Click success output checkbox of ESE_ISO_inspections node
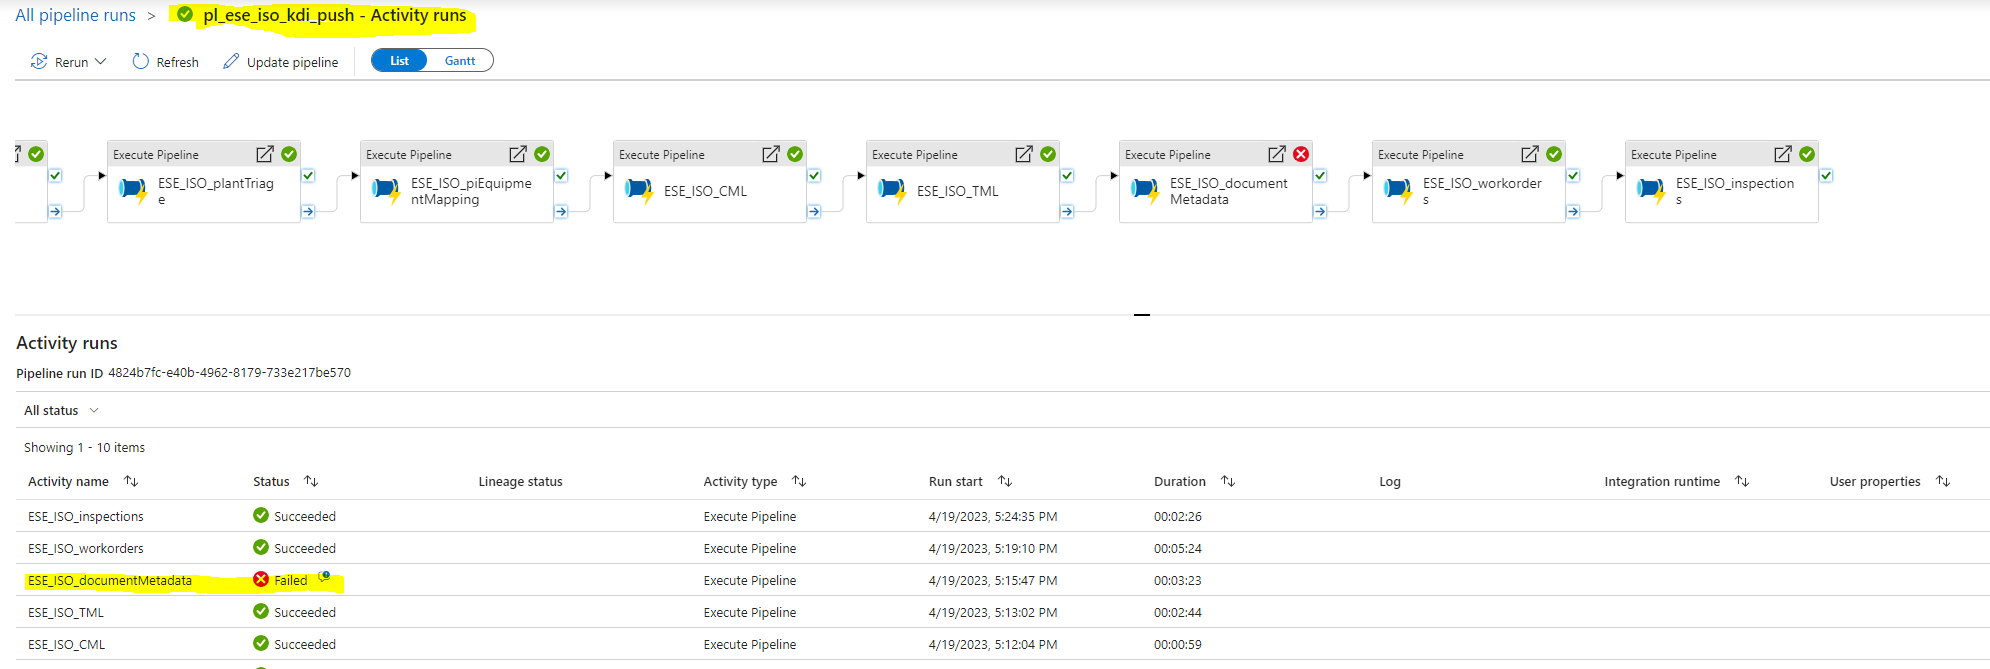 1826,176
